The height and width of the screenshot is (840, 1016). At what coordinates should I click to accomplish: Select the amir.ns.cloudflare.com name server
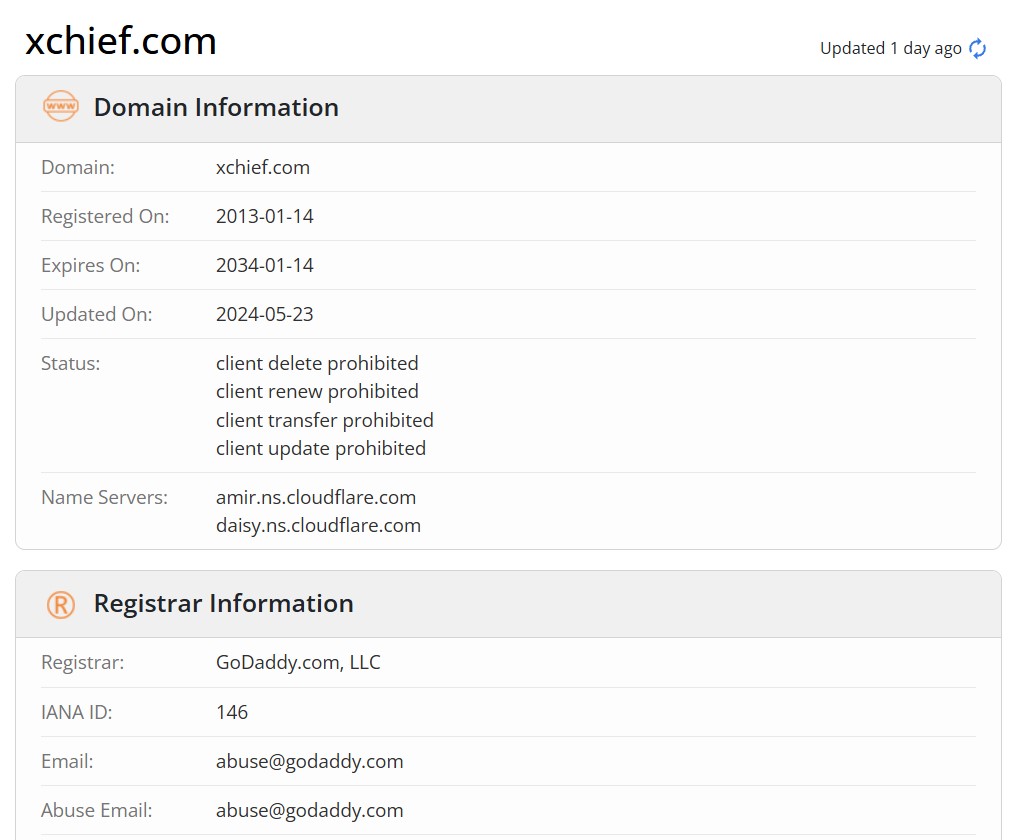[316, 497]
